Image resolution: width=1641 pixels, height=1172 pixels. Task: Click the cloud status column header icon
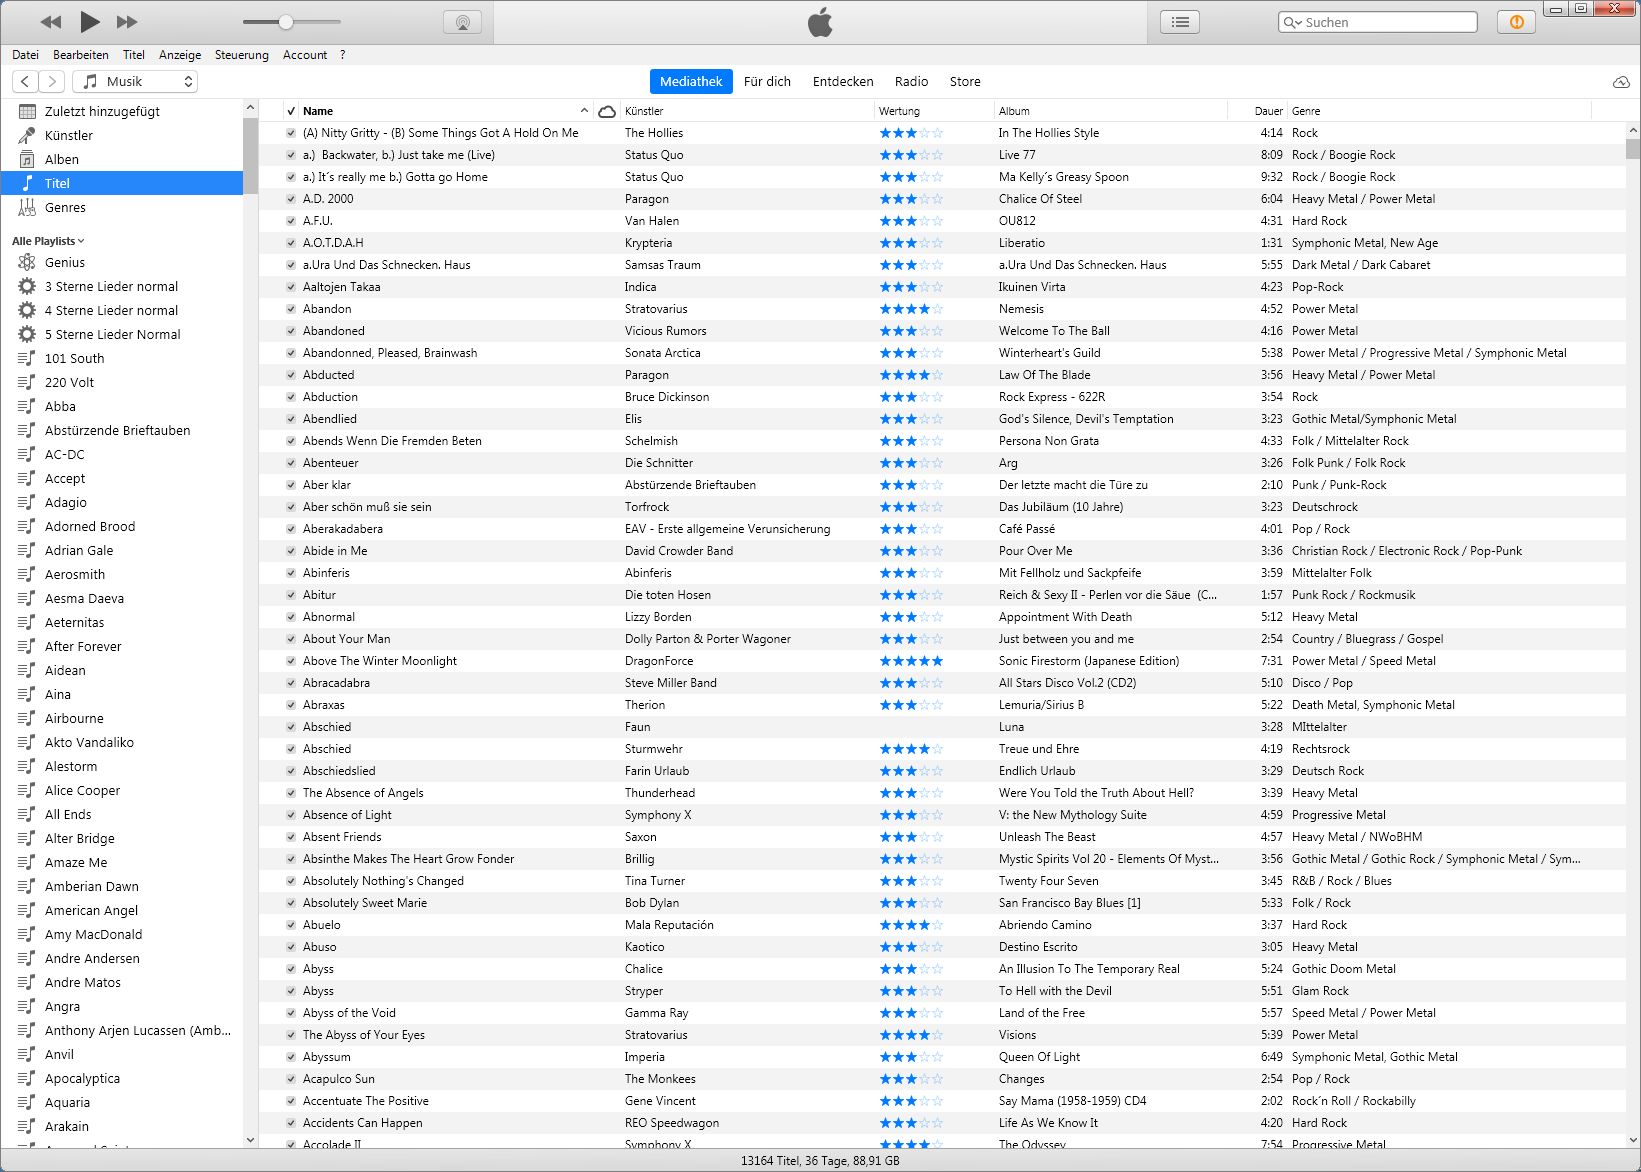(607, 111)
